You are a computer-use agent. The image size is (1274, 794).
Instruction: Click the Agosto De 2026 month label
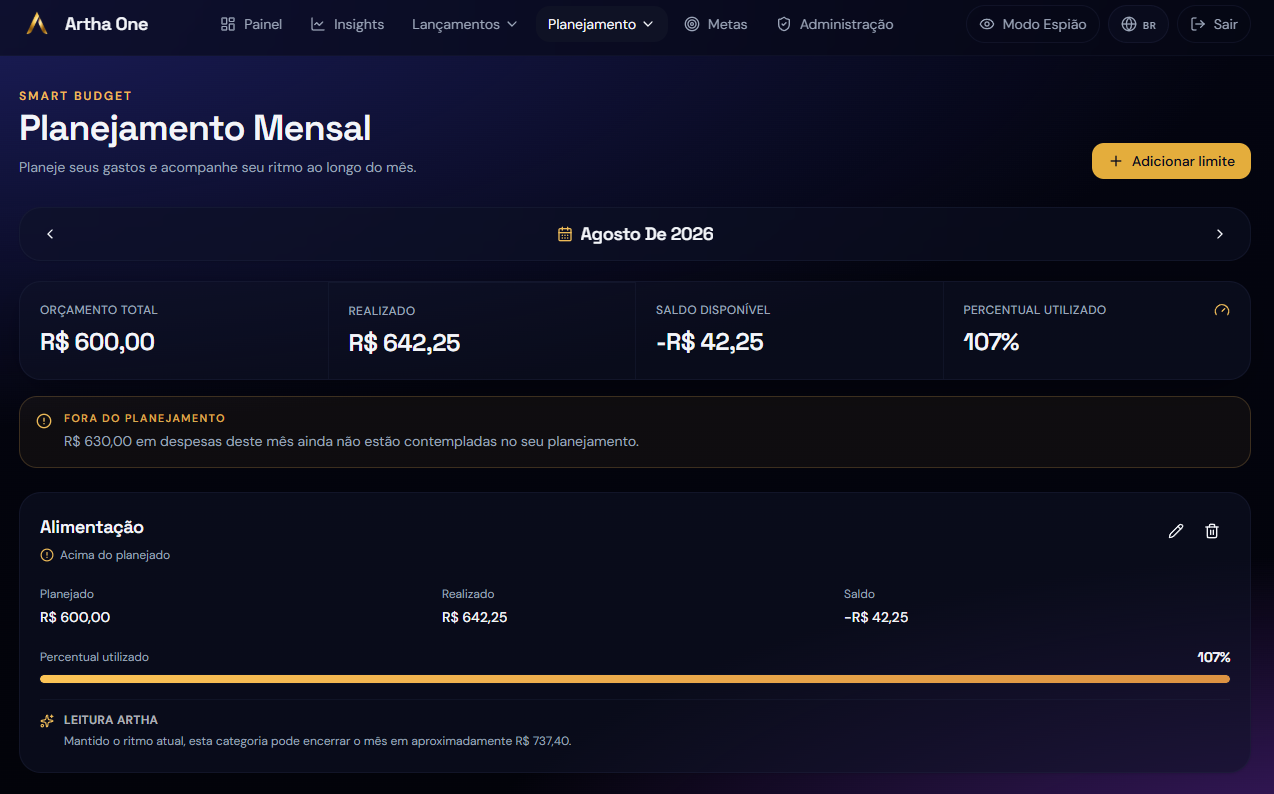pyautogui.click(x=647, y=234)
